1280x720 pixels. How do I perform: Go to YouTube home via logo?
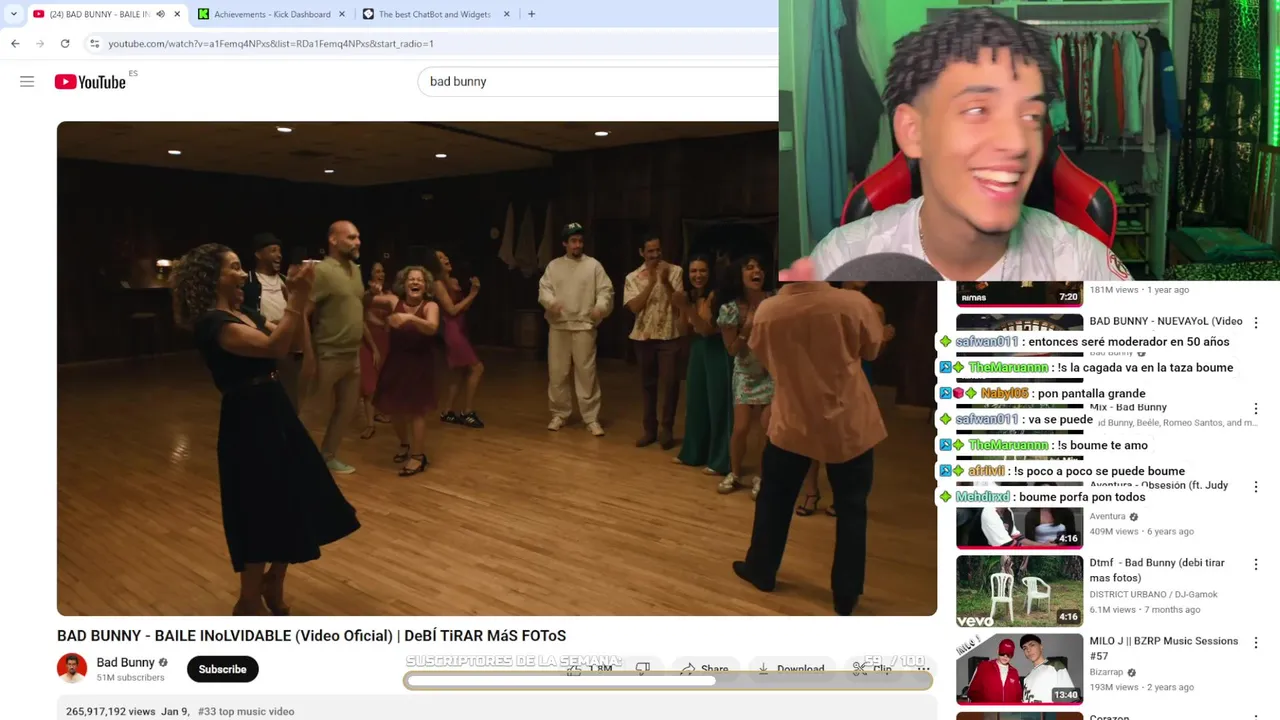(90, 82)
